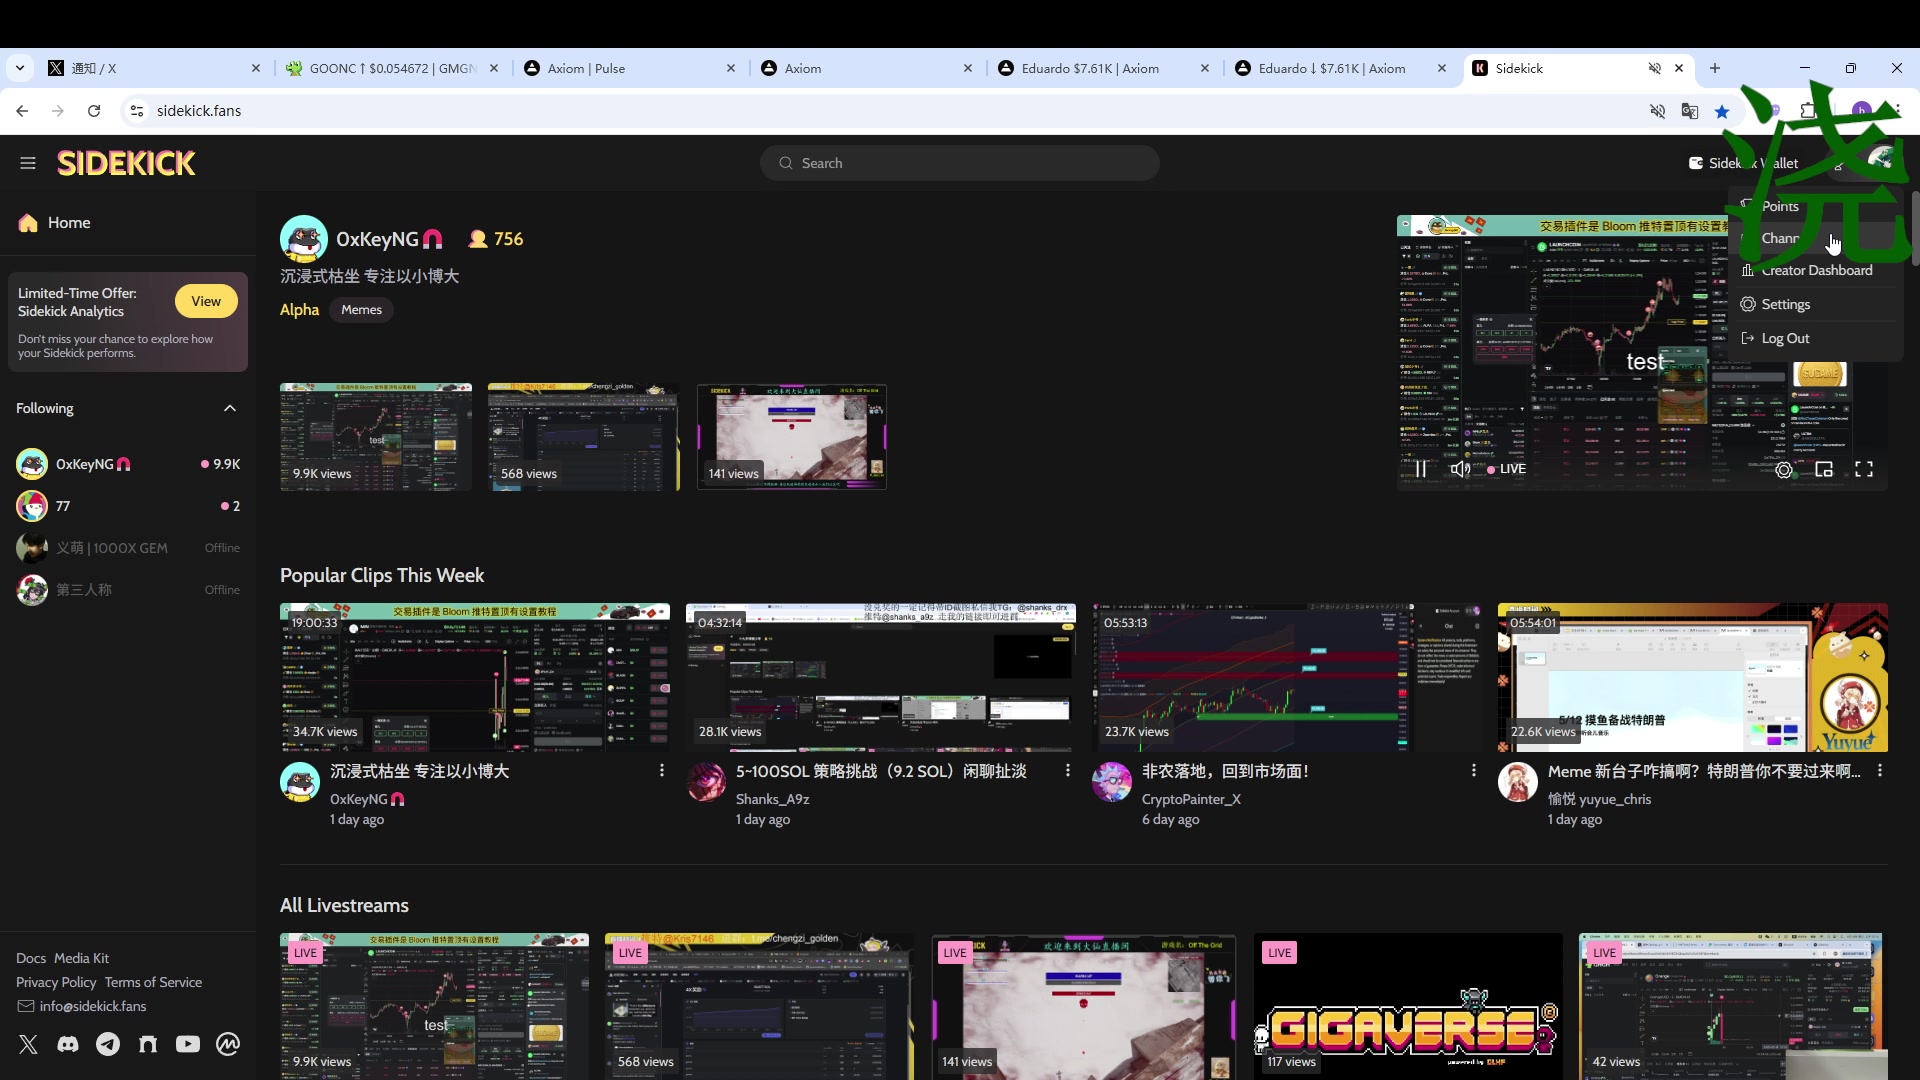Open 77 channel in Following list
Viewport: 1920px width, 1080px height.
tap(128, 506)
